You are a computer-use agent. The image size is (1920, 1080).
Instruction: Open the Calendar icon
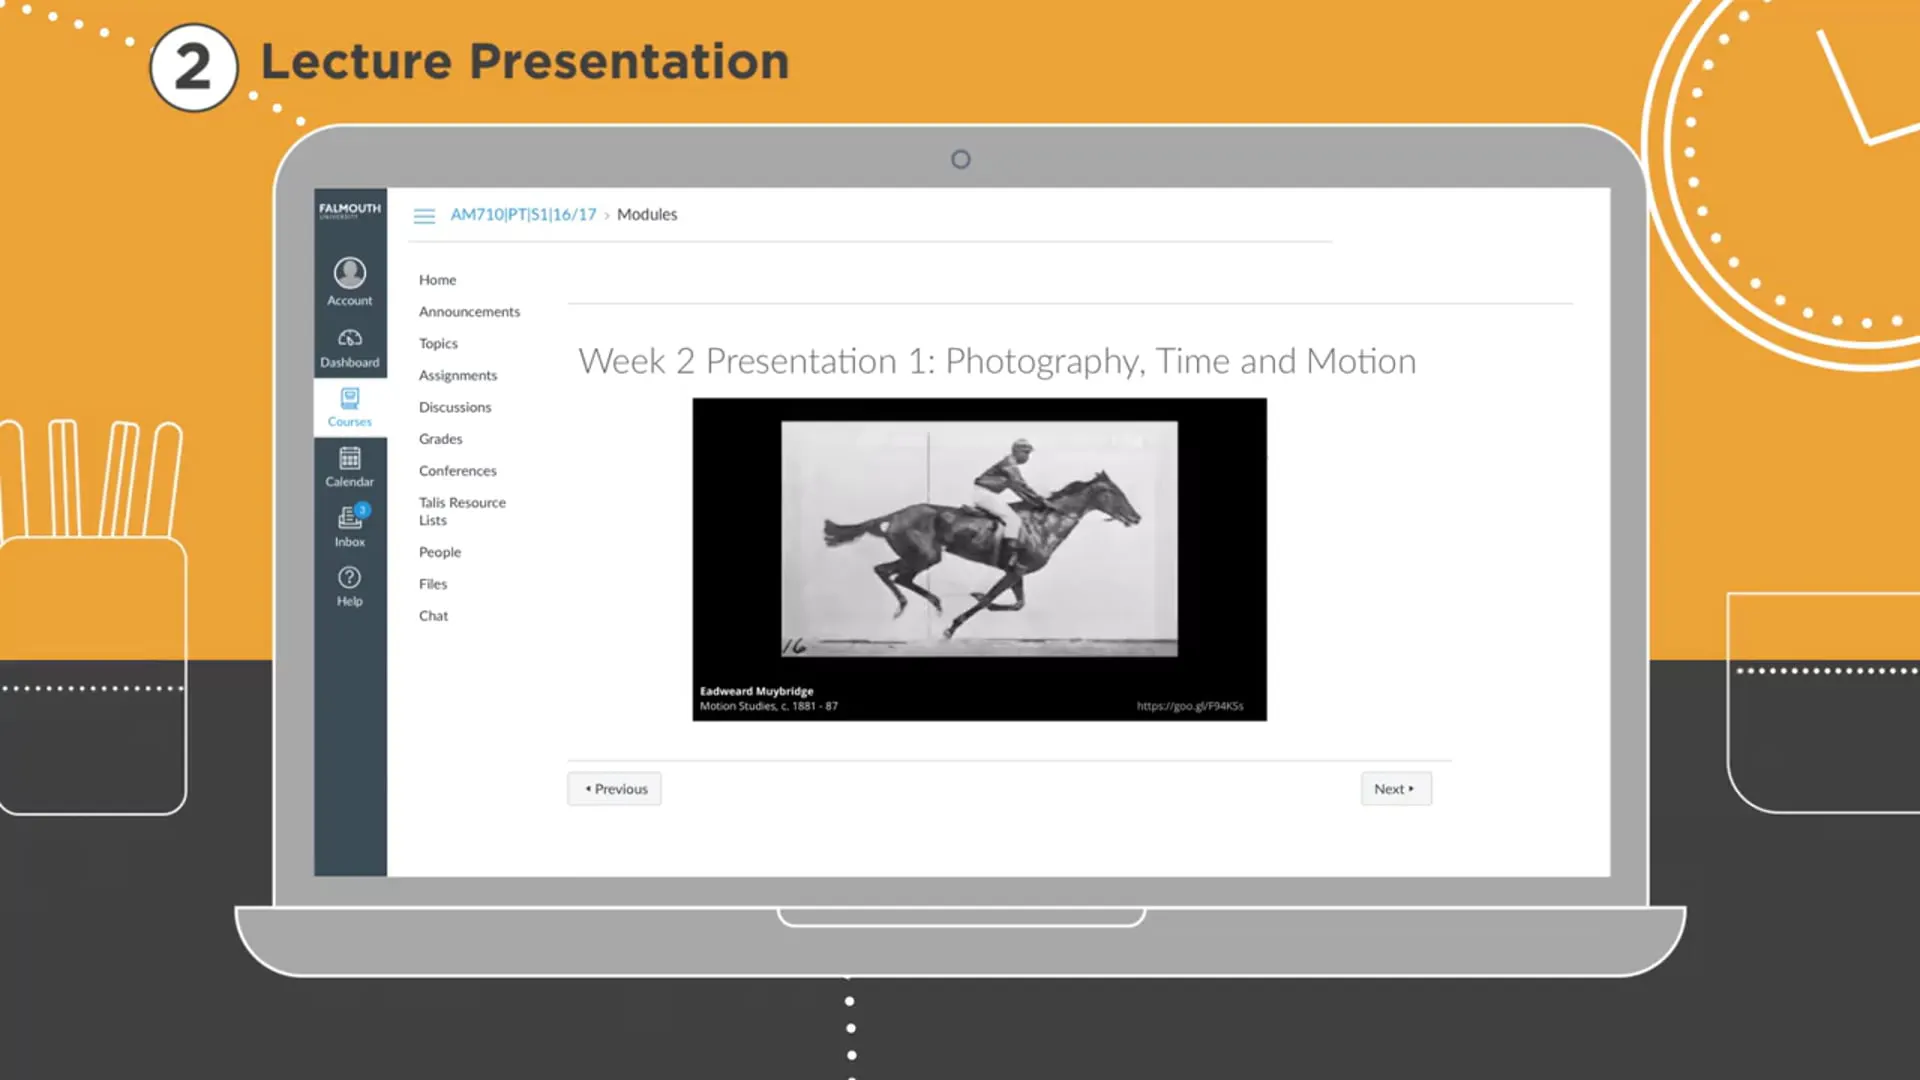tap(350, 458)
